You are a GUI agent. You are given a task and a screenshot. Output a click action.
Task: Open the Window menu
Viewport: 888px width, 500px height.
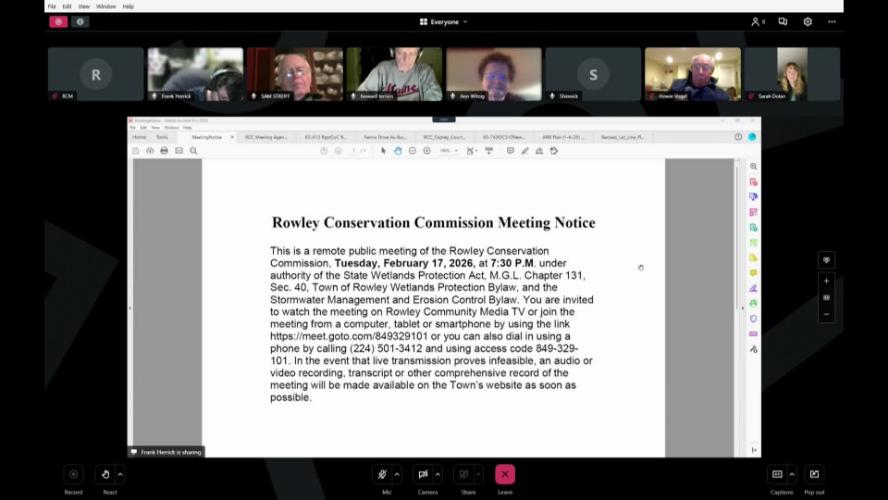point(105,6)
